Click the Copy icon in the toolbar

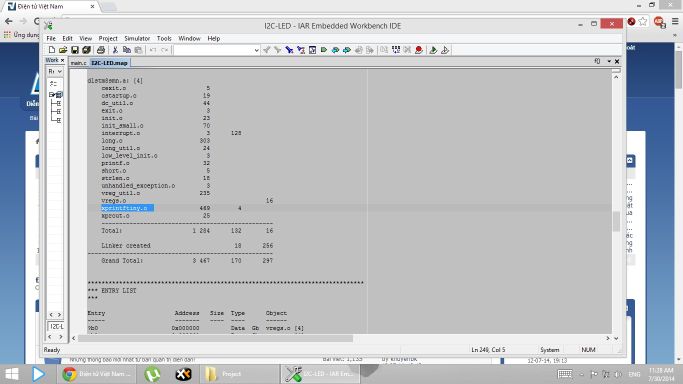127,50
